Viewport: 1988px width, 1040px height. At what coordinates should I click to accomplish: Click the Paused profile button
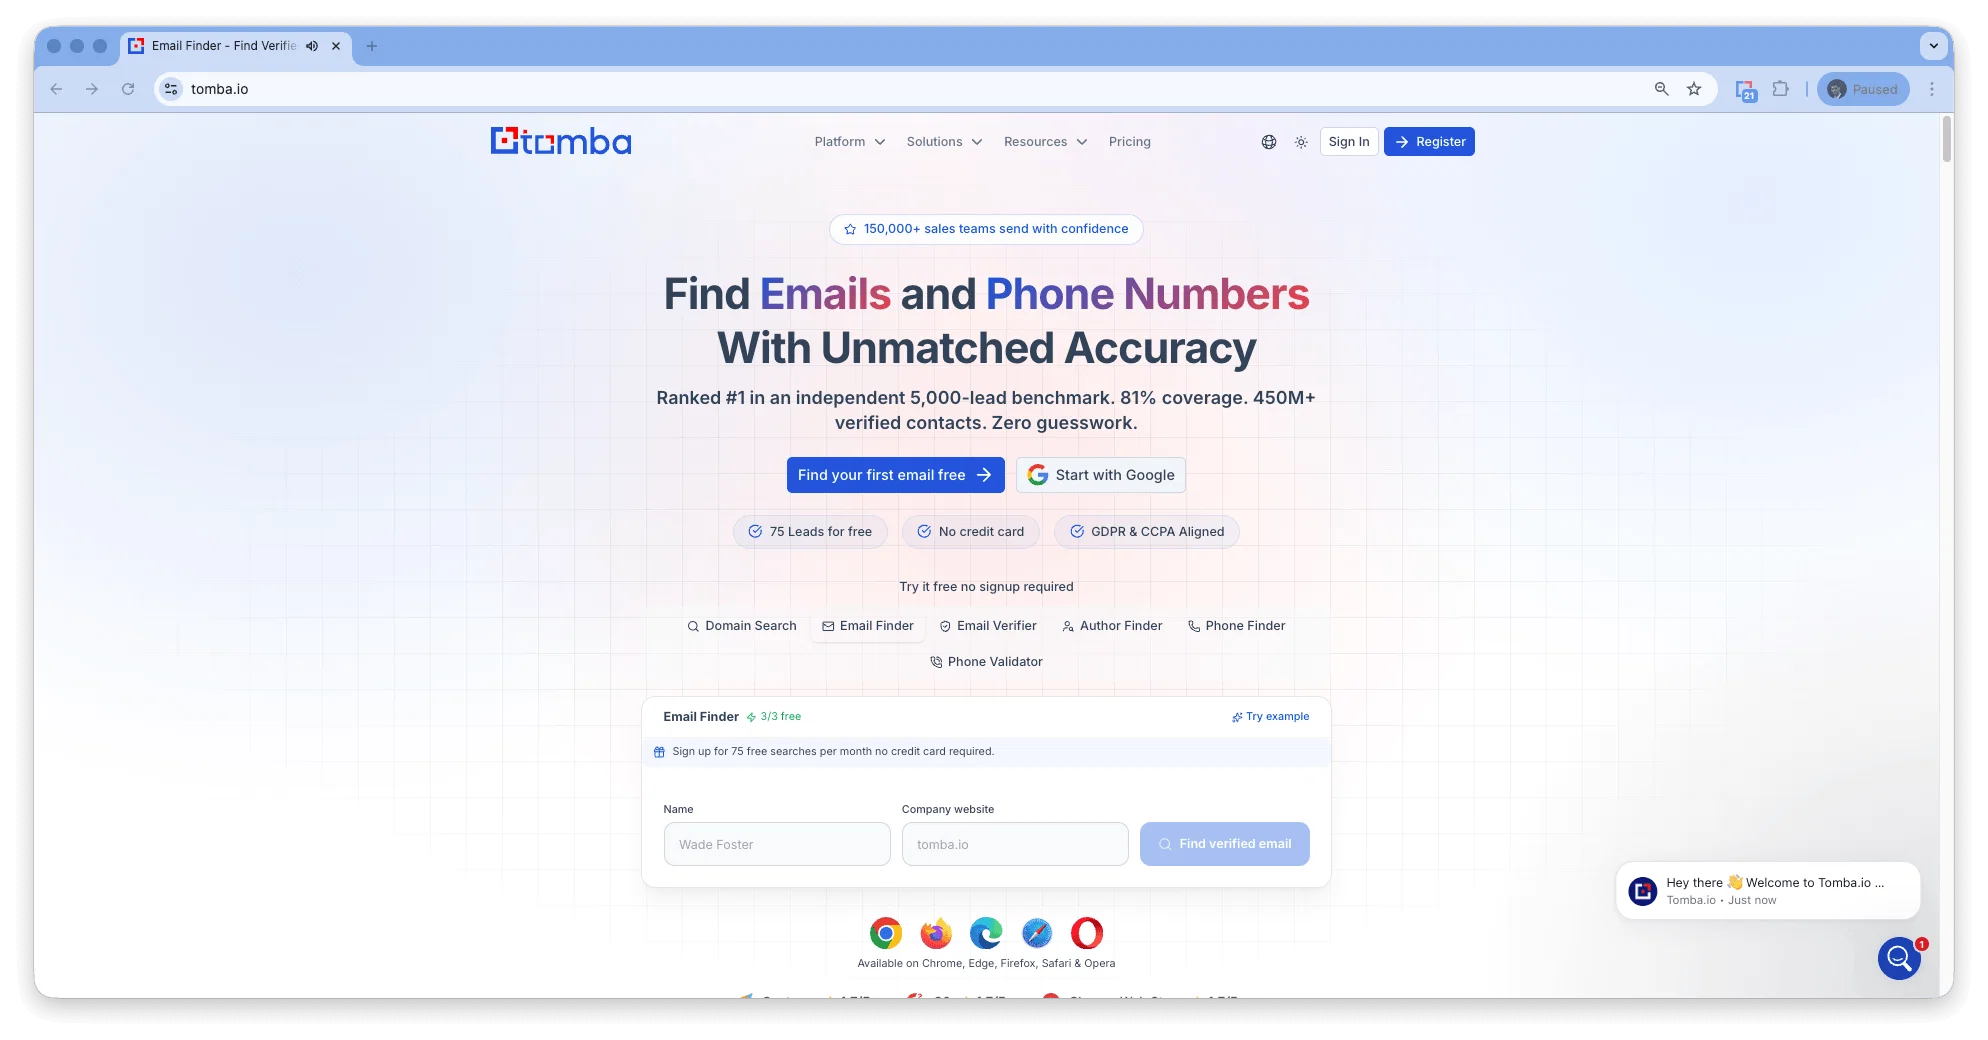click(x=1863, y=89)
